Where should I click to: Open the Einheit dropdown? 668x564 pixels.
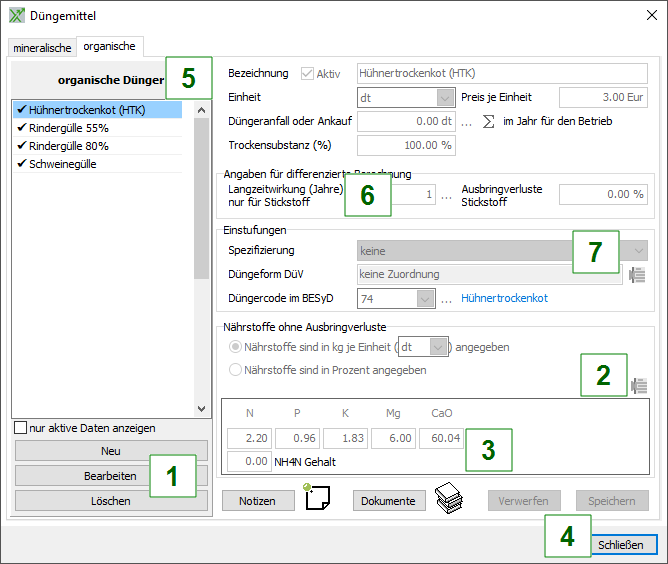click(x=445, y=97)
